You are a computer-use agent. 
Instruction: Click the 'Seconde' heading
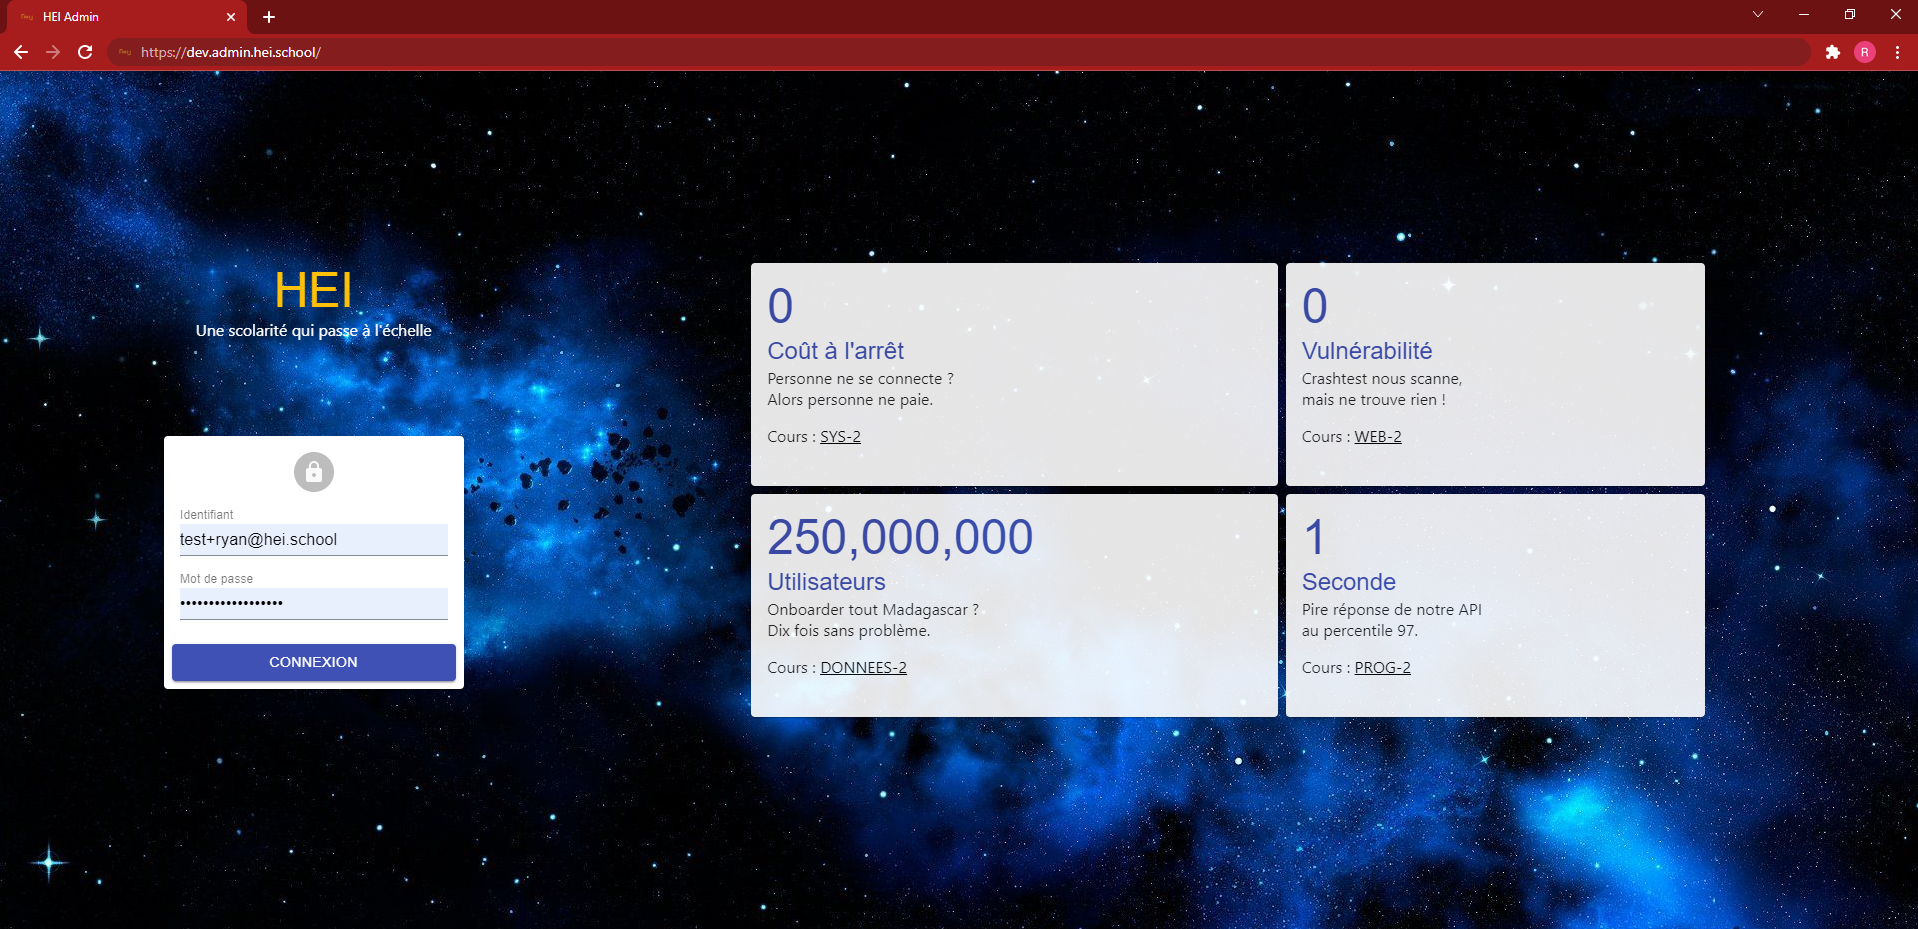coord(1349,582)
